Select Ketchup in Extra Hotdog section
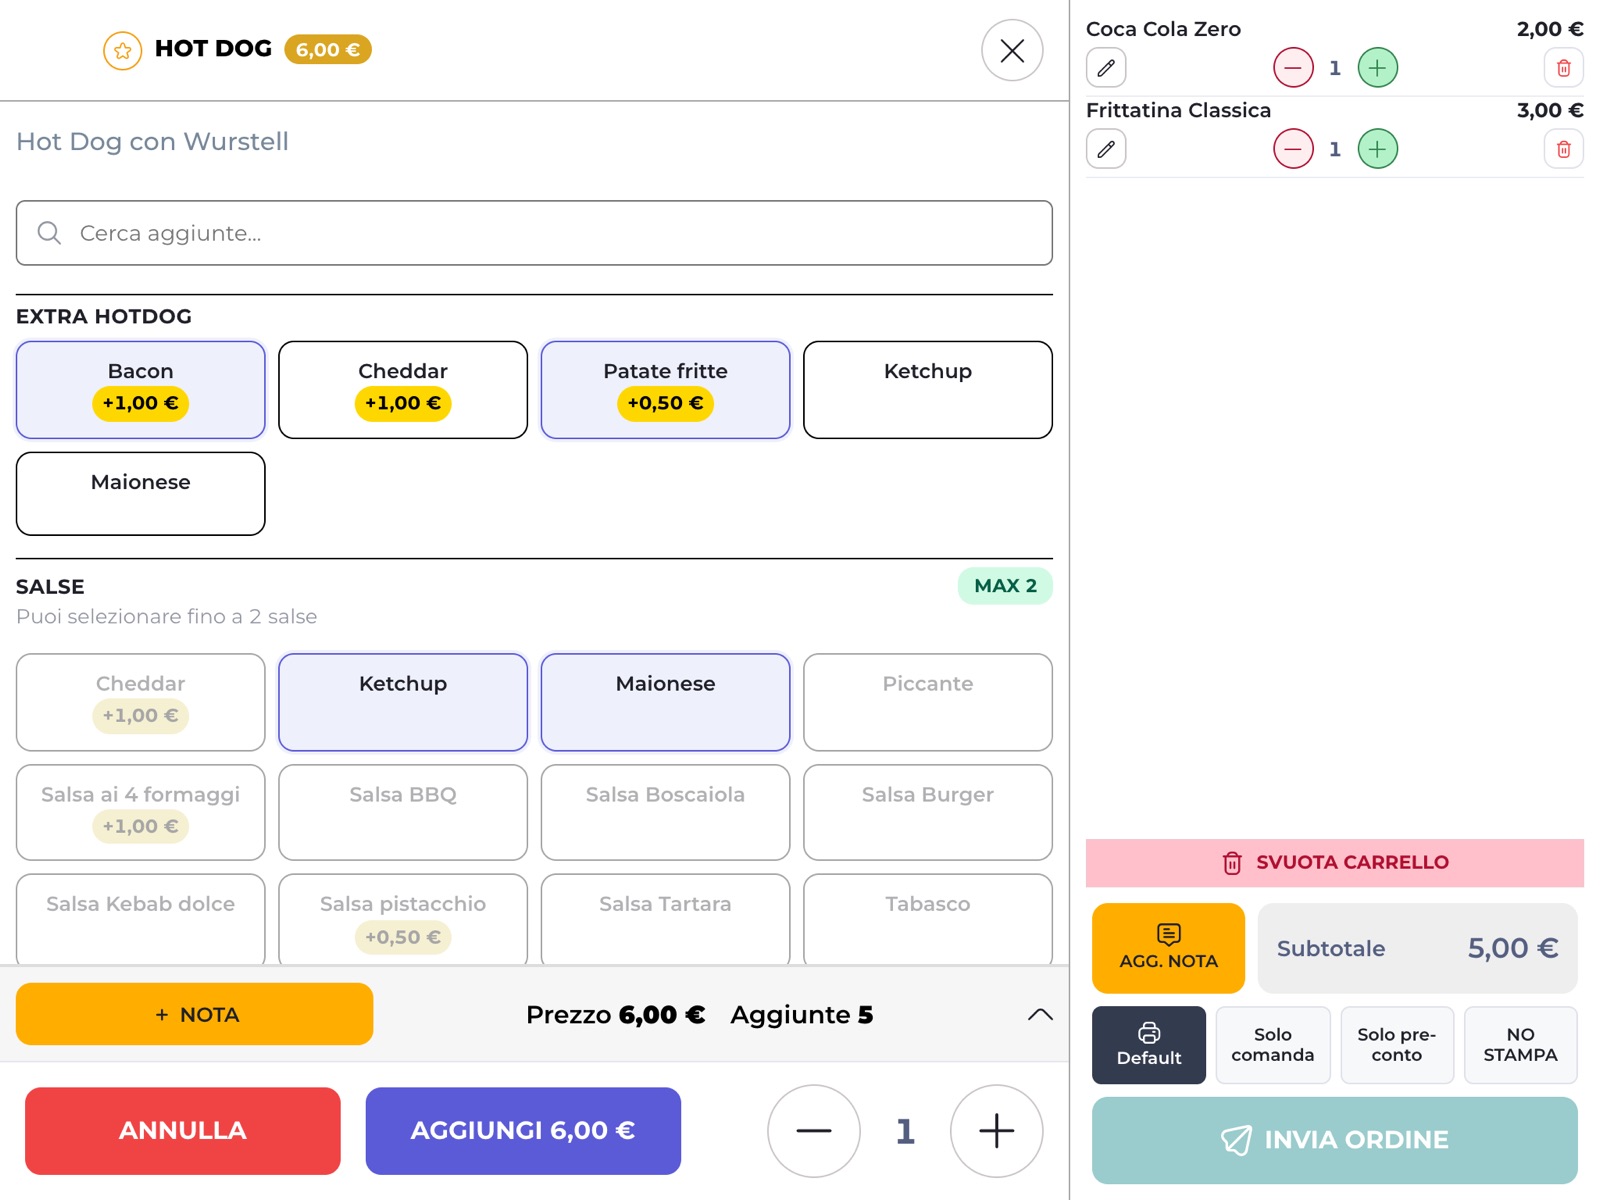 coord(928,390)
